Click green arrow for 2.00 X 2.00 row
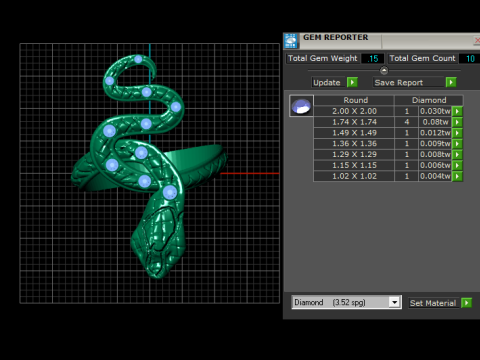The width and height of the screenshot is (480, 360). click(457, 111)
